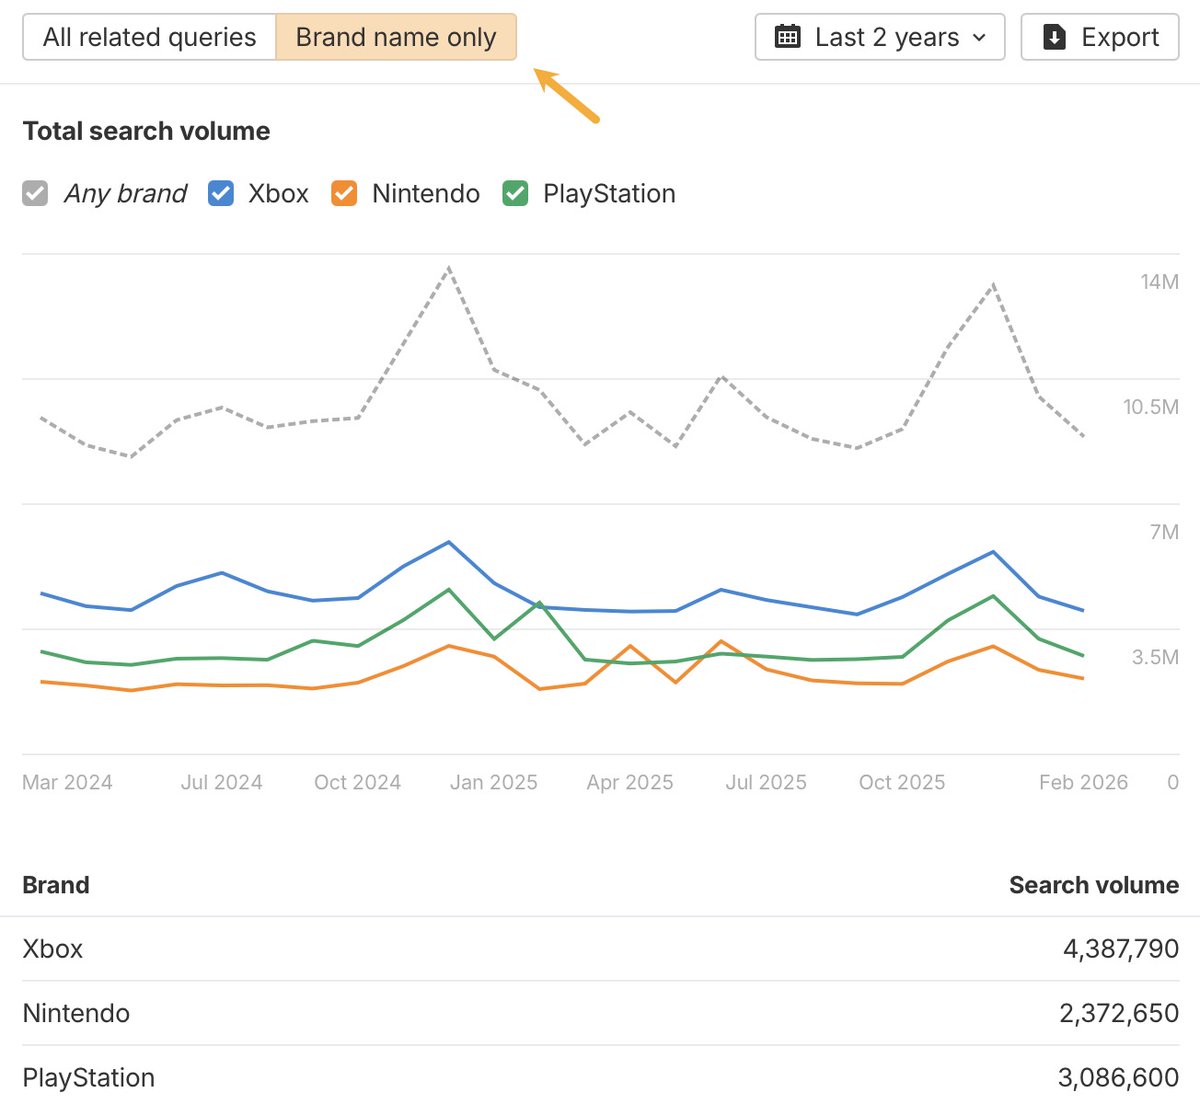Click the Export button
The width and height of the screenshot is (1200, 1104).
[1099, 36]
